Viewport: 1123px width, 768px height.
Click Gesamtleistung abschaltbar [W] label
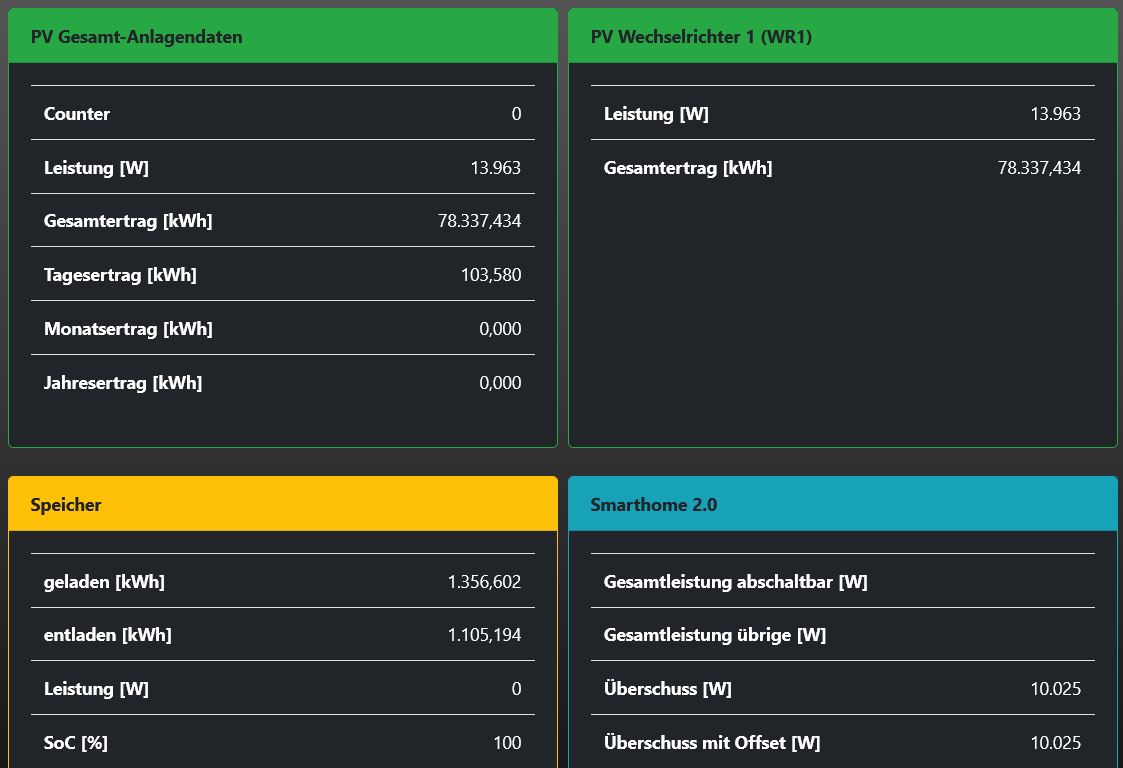pos(735,582)
